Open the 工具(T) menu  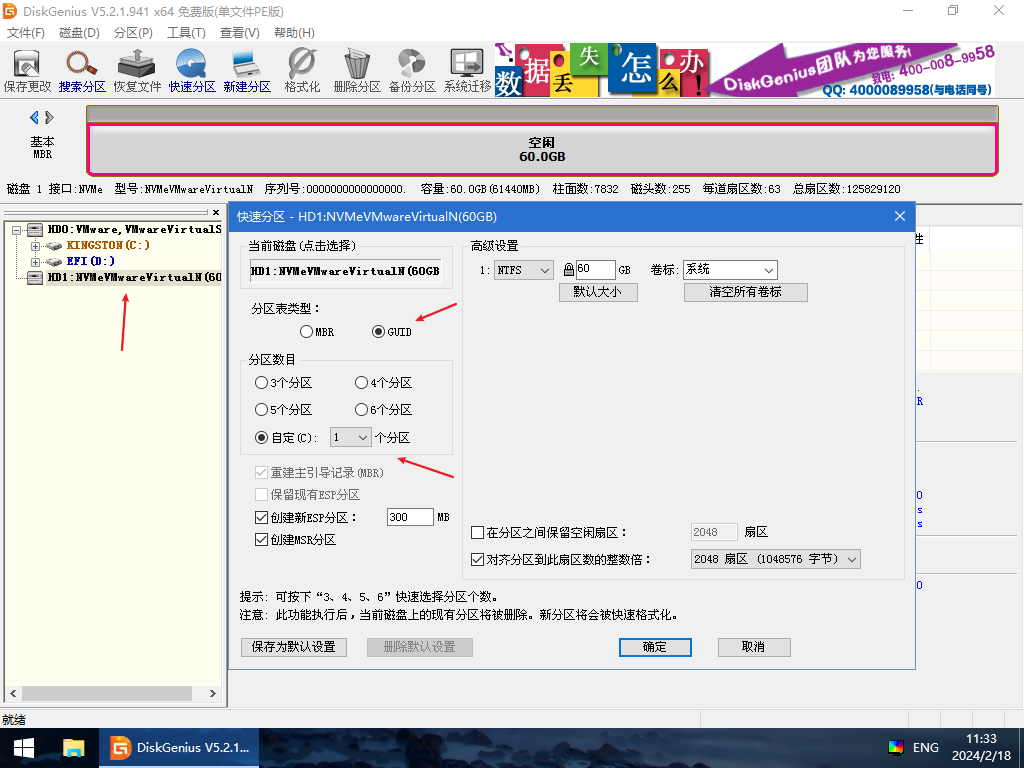[186, 33]
